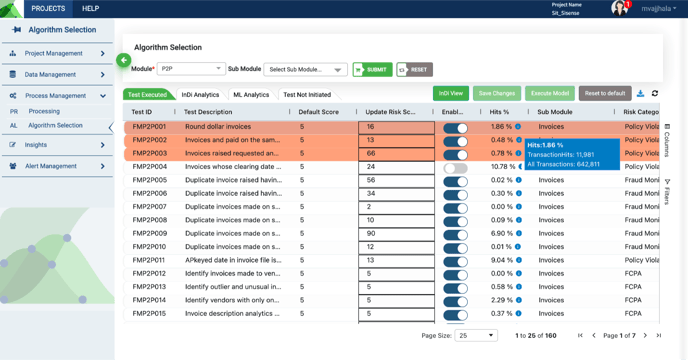The width and height of the screenshot is (688, 360).
Task: Go to the first page
Action: (x=580, y=335)
